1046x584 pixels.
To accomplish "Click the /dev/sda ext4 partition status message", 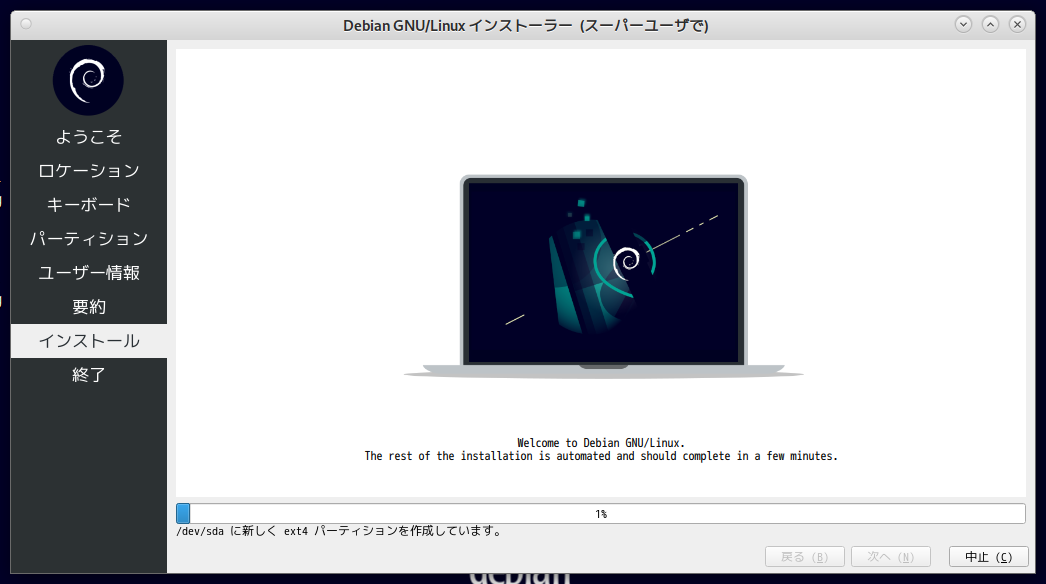I will click(x=339, y=531).
